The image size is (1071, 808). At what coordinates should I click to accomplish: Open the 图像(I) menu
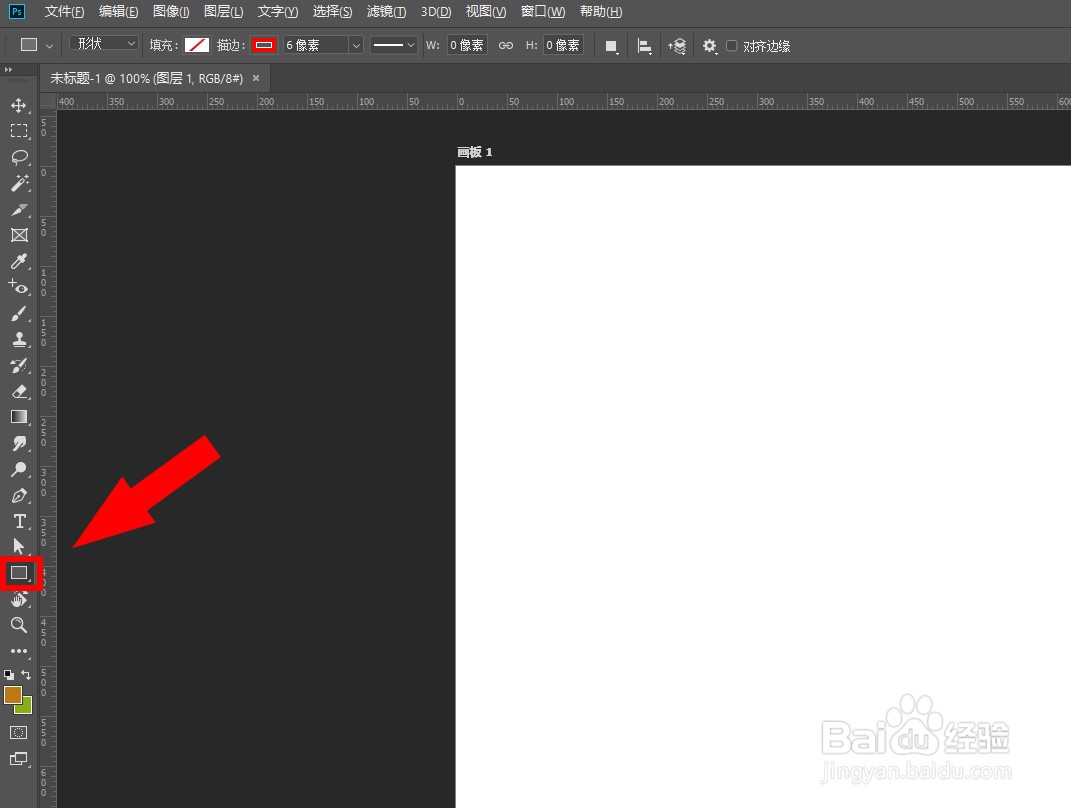tap(171, 12)
